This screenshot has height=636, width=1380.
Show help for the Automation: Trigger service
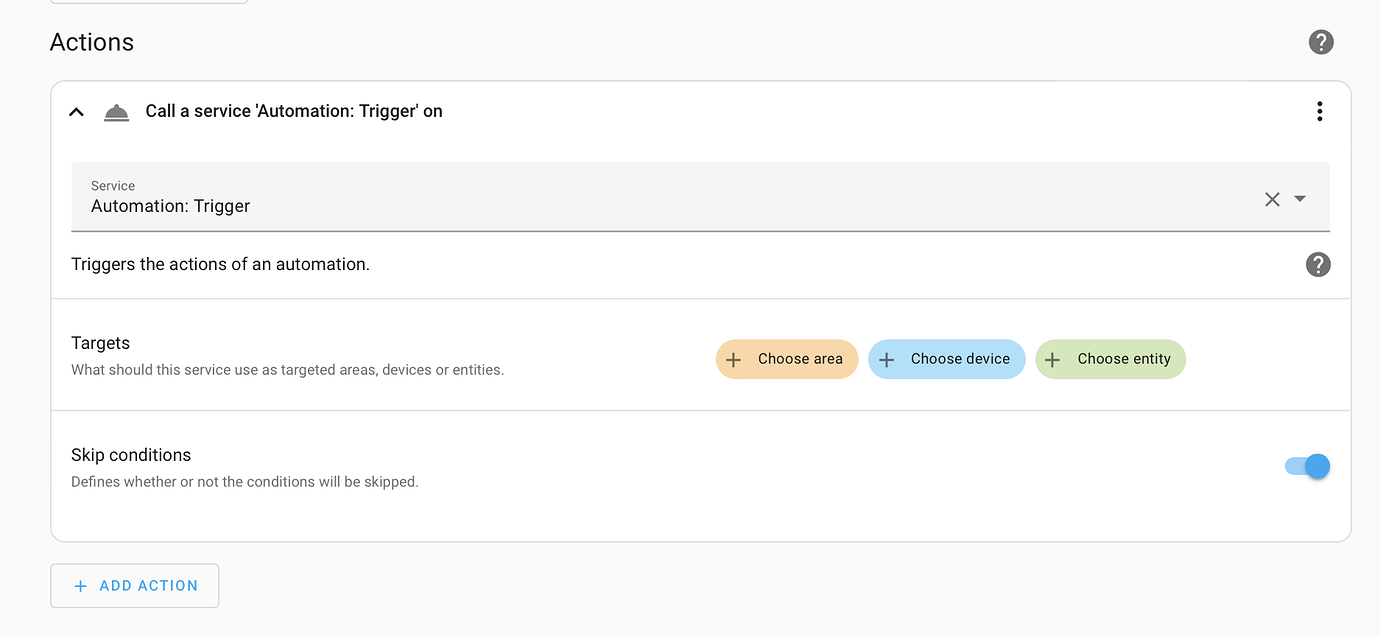point(1318,265)
